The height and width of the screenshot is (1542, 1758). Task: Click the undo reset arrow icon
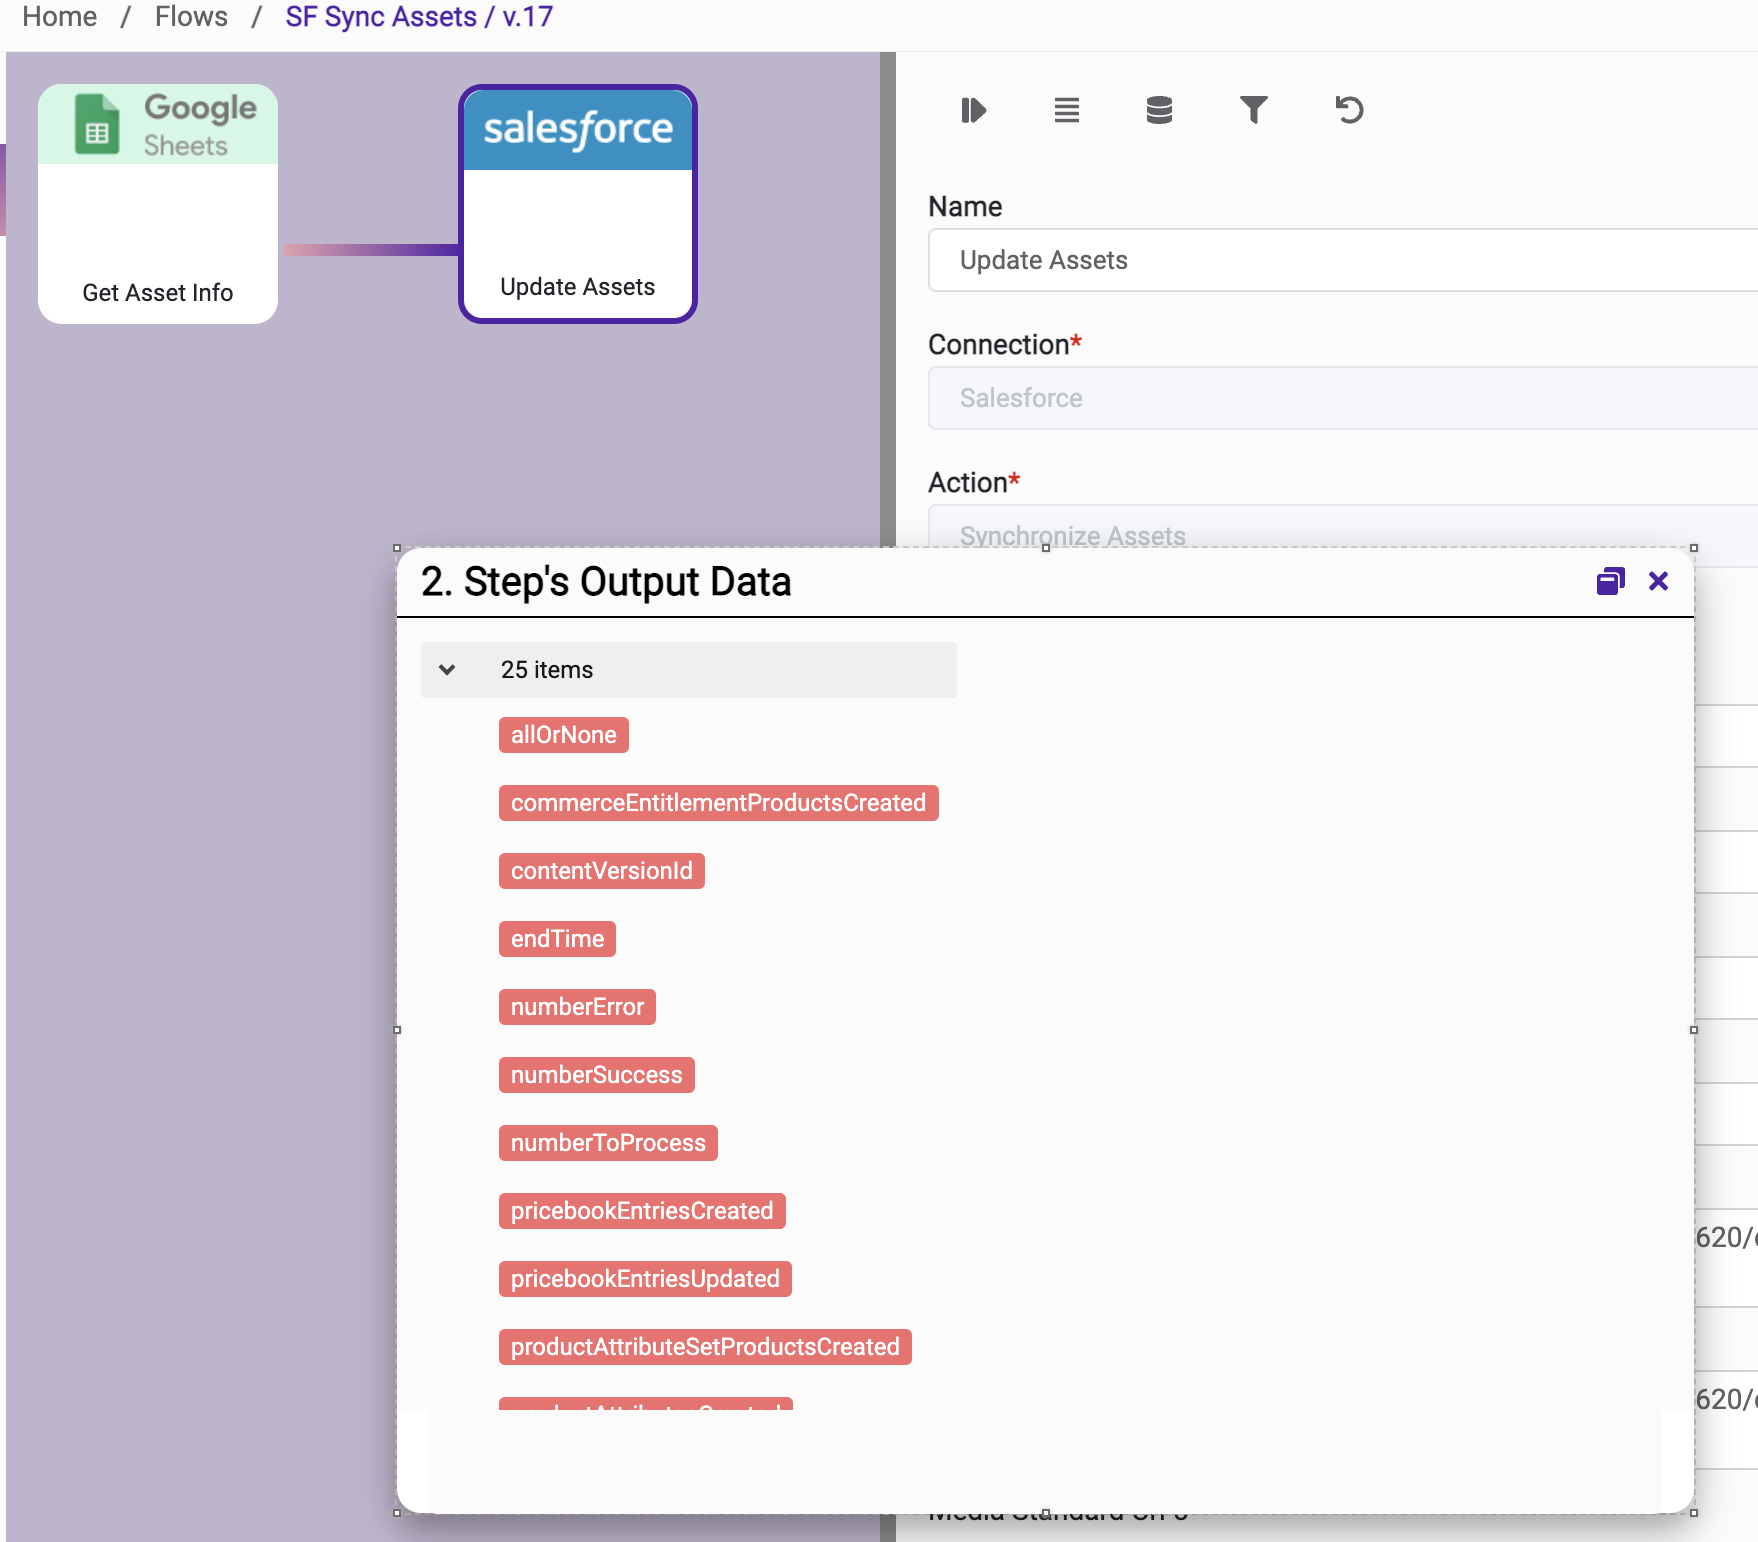tap(1349, 110)
